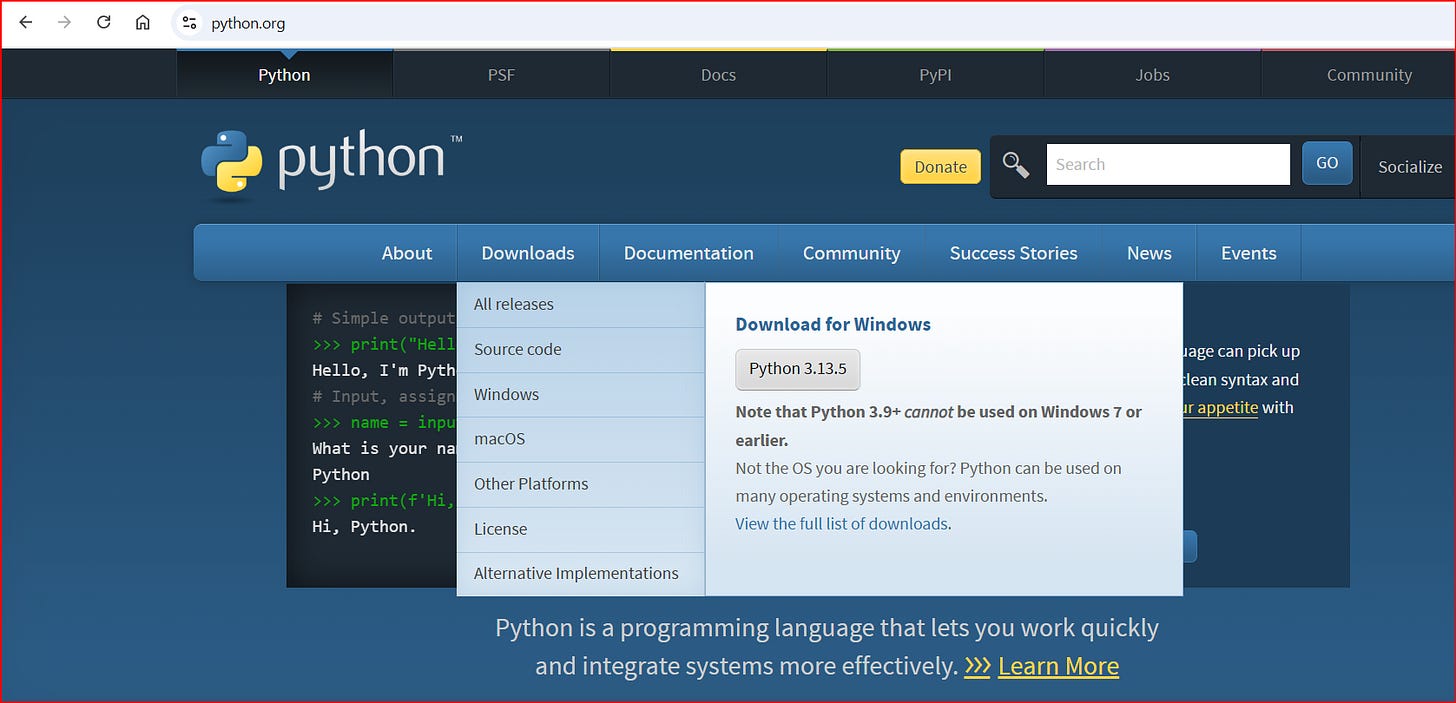Select the Python top tab

coord(284,75)
